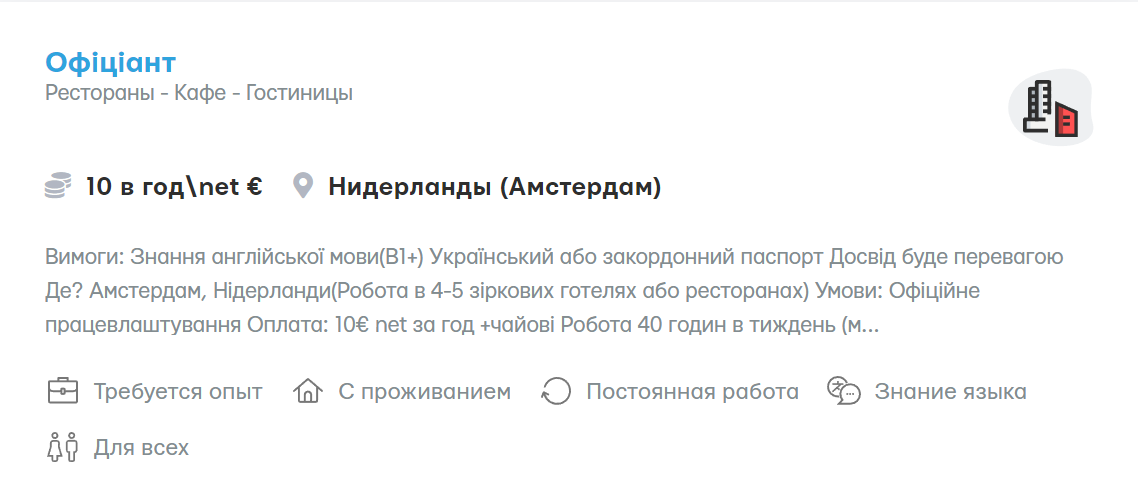
Task: Click the house accommodation icon
Action: tap(307, 391)
